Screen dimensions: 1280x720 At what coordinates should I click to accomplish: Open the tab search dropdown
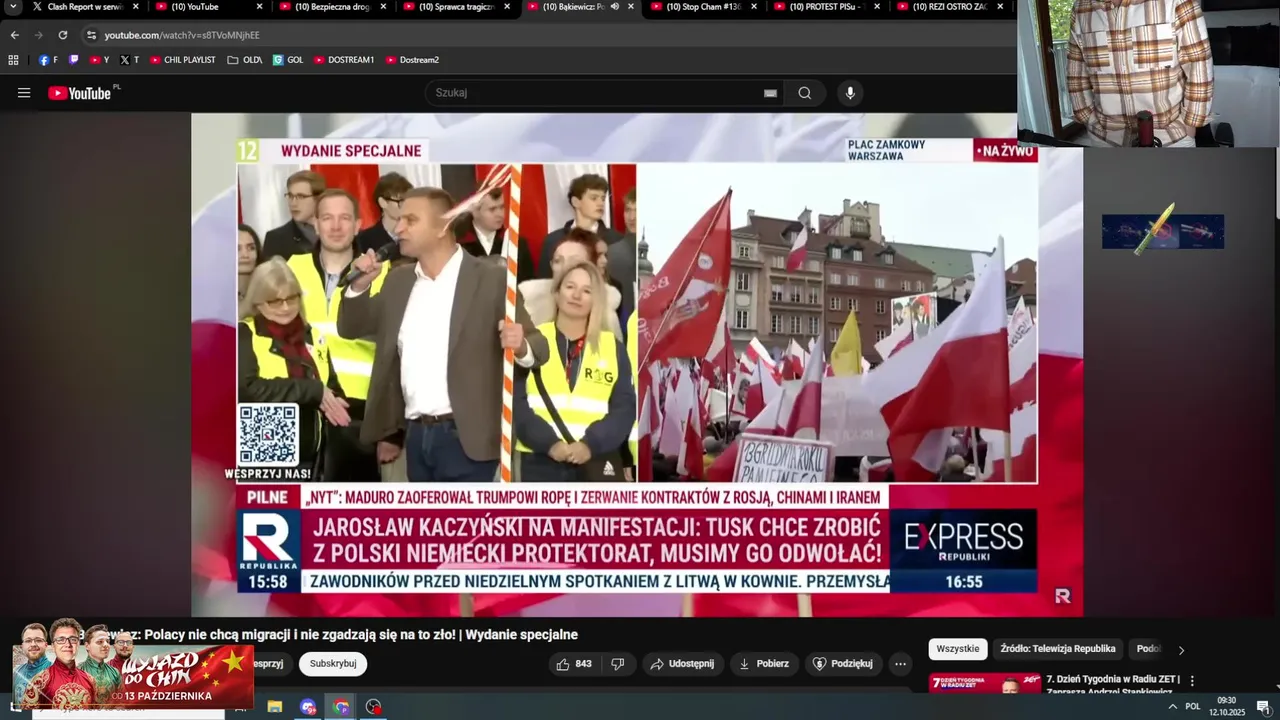click(x=13, y=7)
